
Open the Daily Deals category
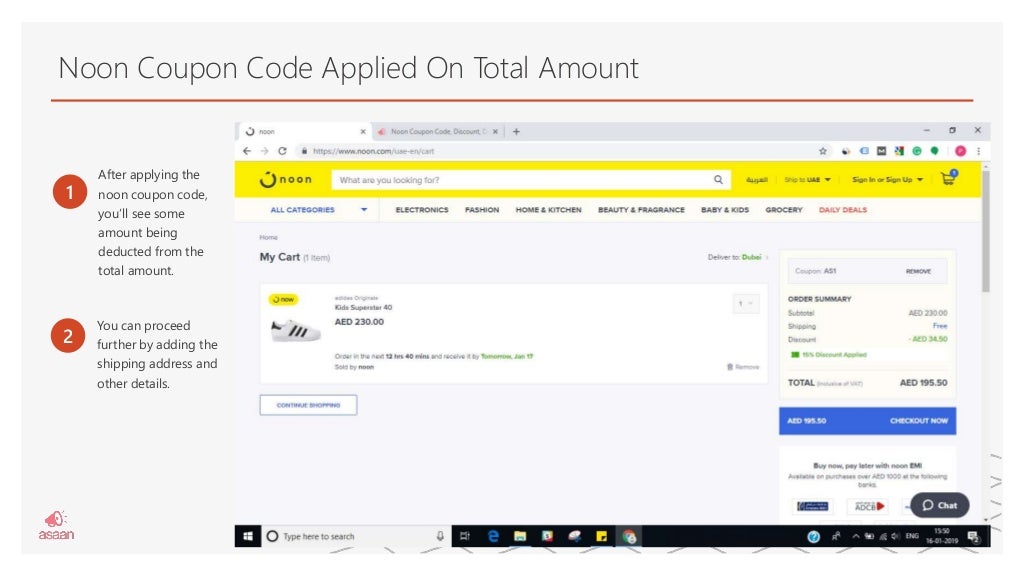coord(843,210)
